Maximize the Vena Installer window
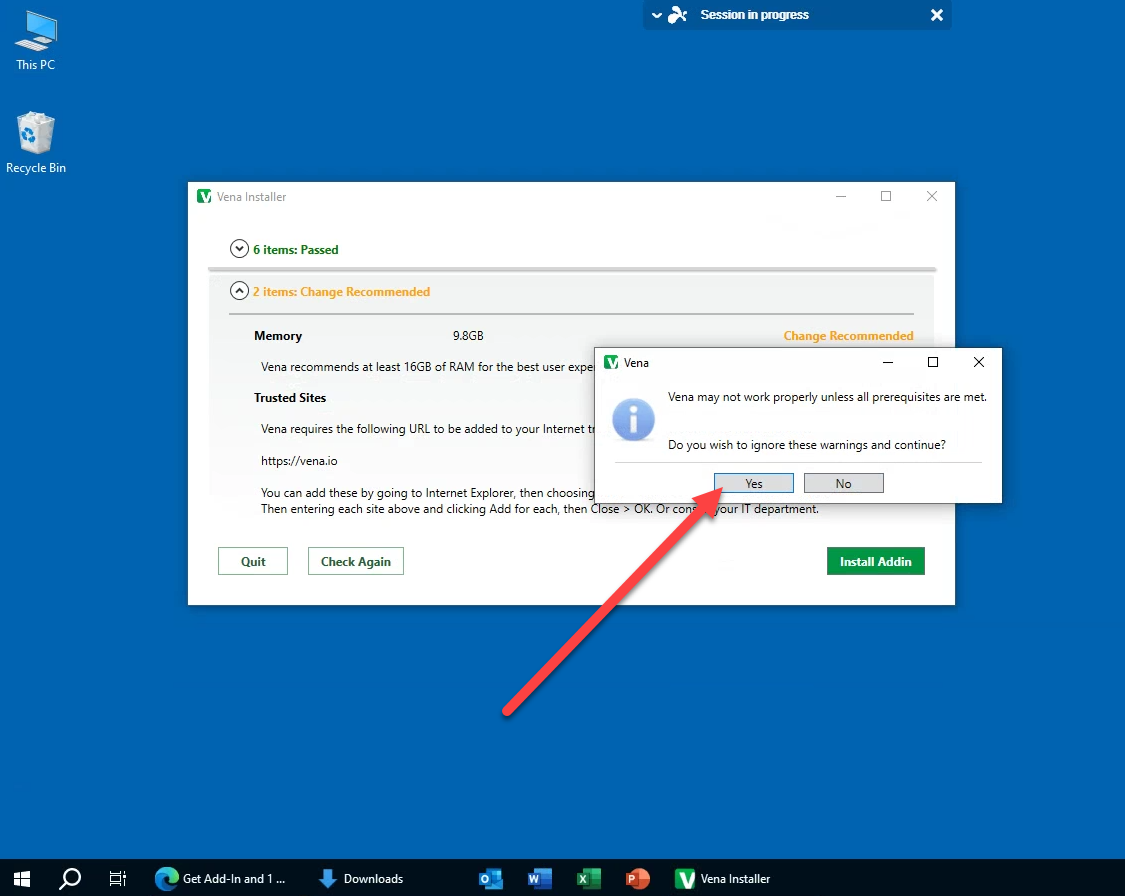This screenshot has width=1125, height=896. pyautogui.click(x=886, y=196)
